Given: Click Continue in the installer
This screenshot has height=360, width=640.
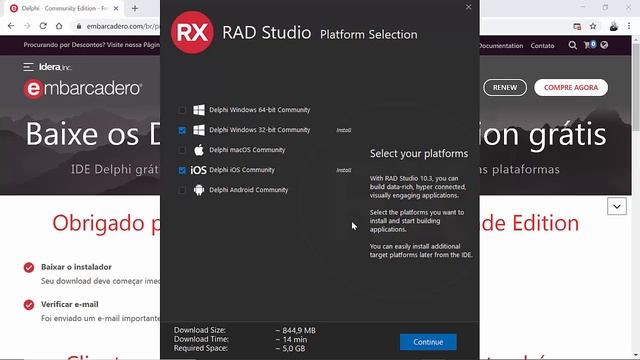Looking at the screenshot, I should (x=428, y=342).
